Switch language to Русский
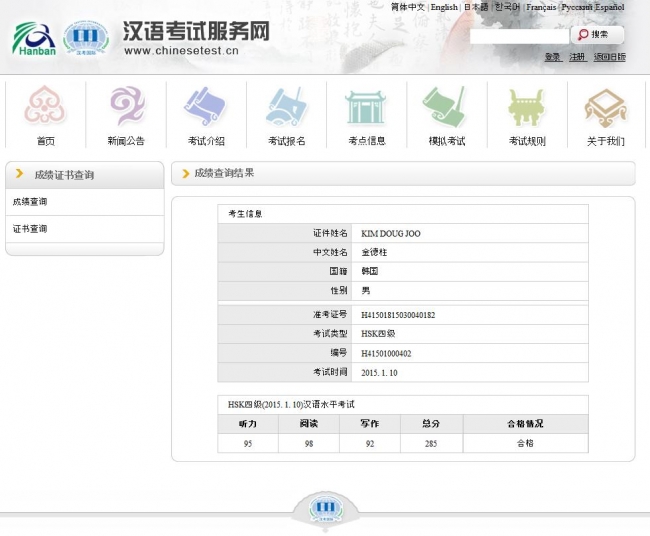 point(577,7)
